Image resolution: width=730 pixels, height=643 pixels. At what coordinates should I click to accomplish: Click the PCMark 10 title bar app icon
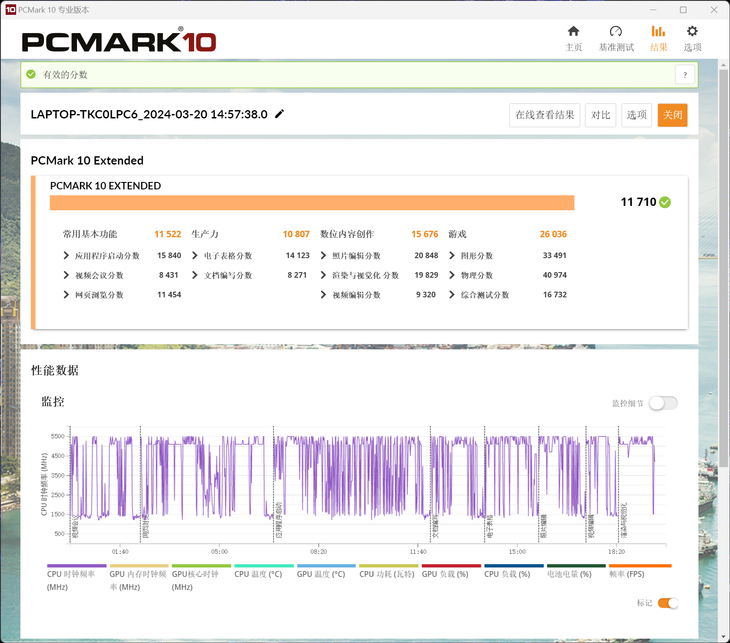pos(10,10)
